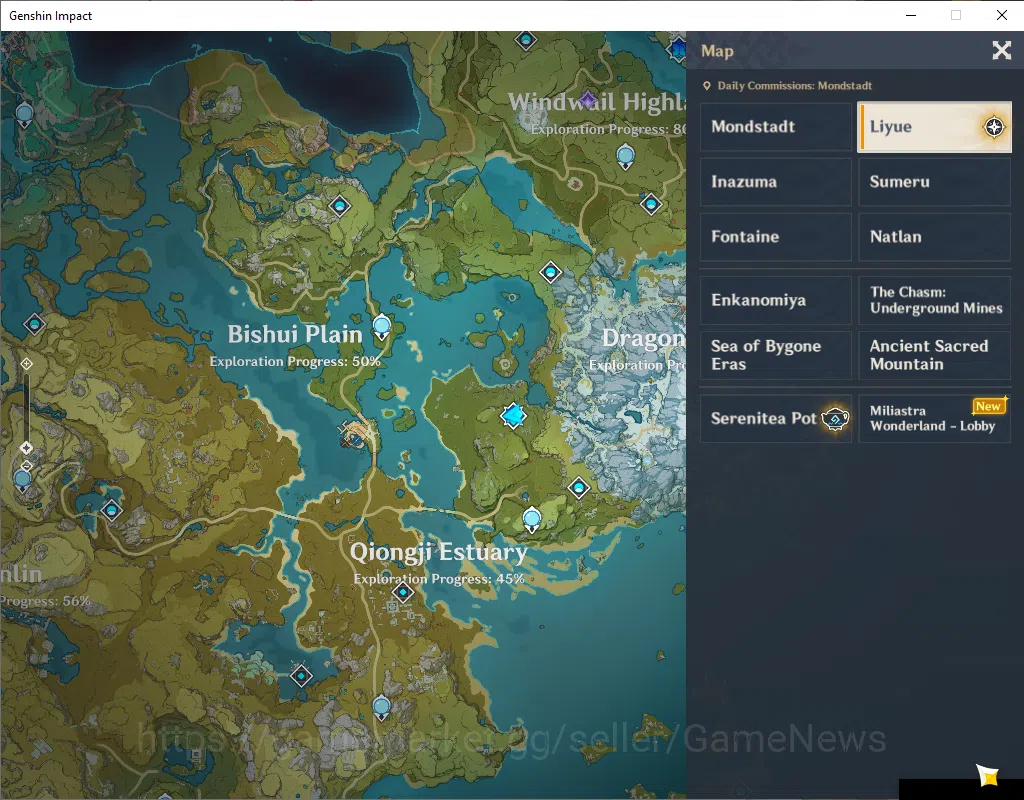The width and height of the screenshot is (1024, 800).
Task: Click round blue pin below zoom-out button
Action: click(23, 481)
